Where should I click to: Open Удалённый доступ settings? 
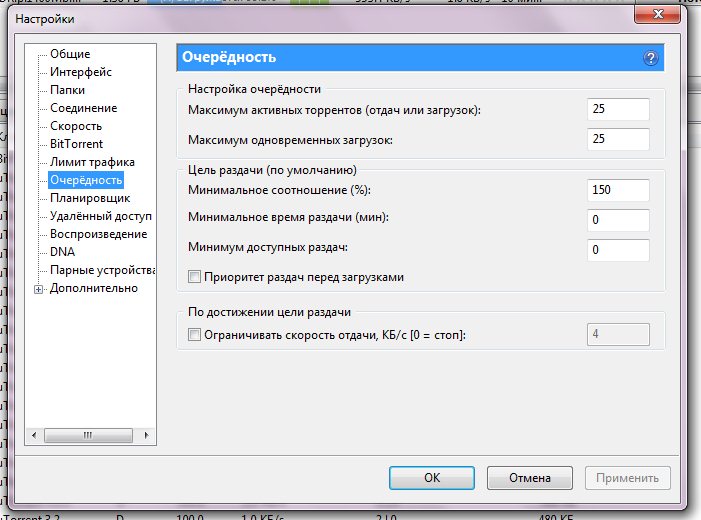point(101,216)
